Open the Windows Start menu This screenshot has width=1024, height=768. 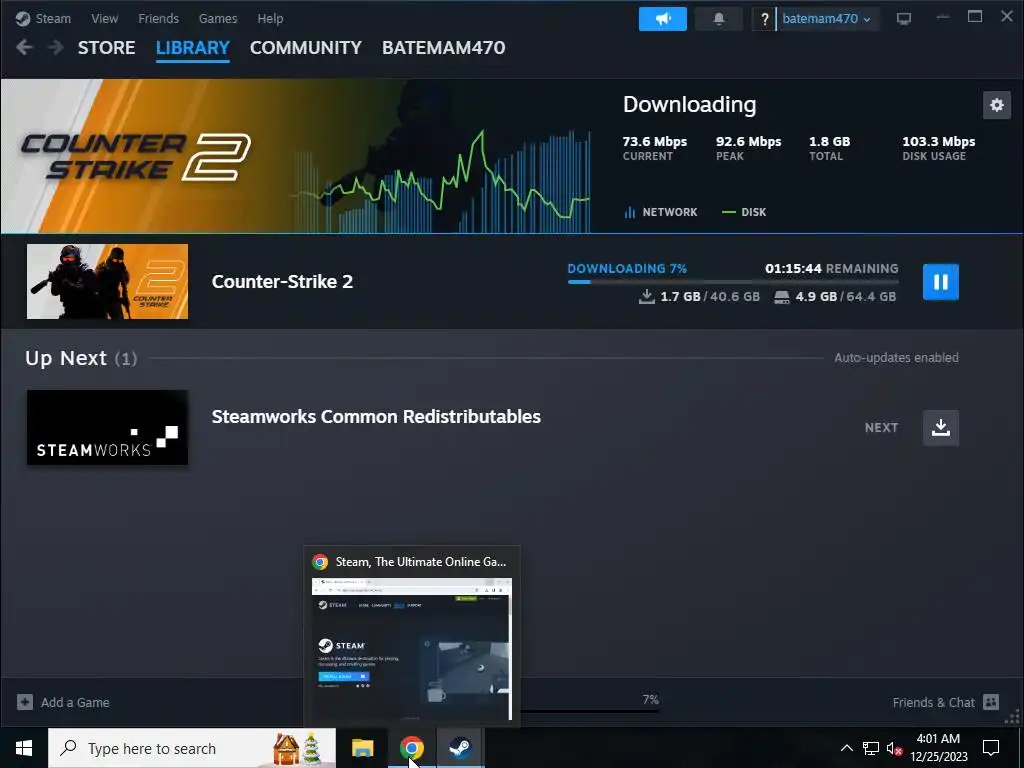[24, 748]
